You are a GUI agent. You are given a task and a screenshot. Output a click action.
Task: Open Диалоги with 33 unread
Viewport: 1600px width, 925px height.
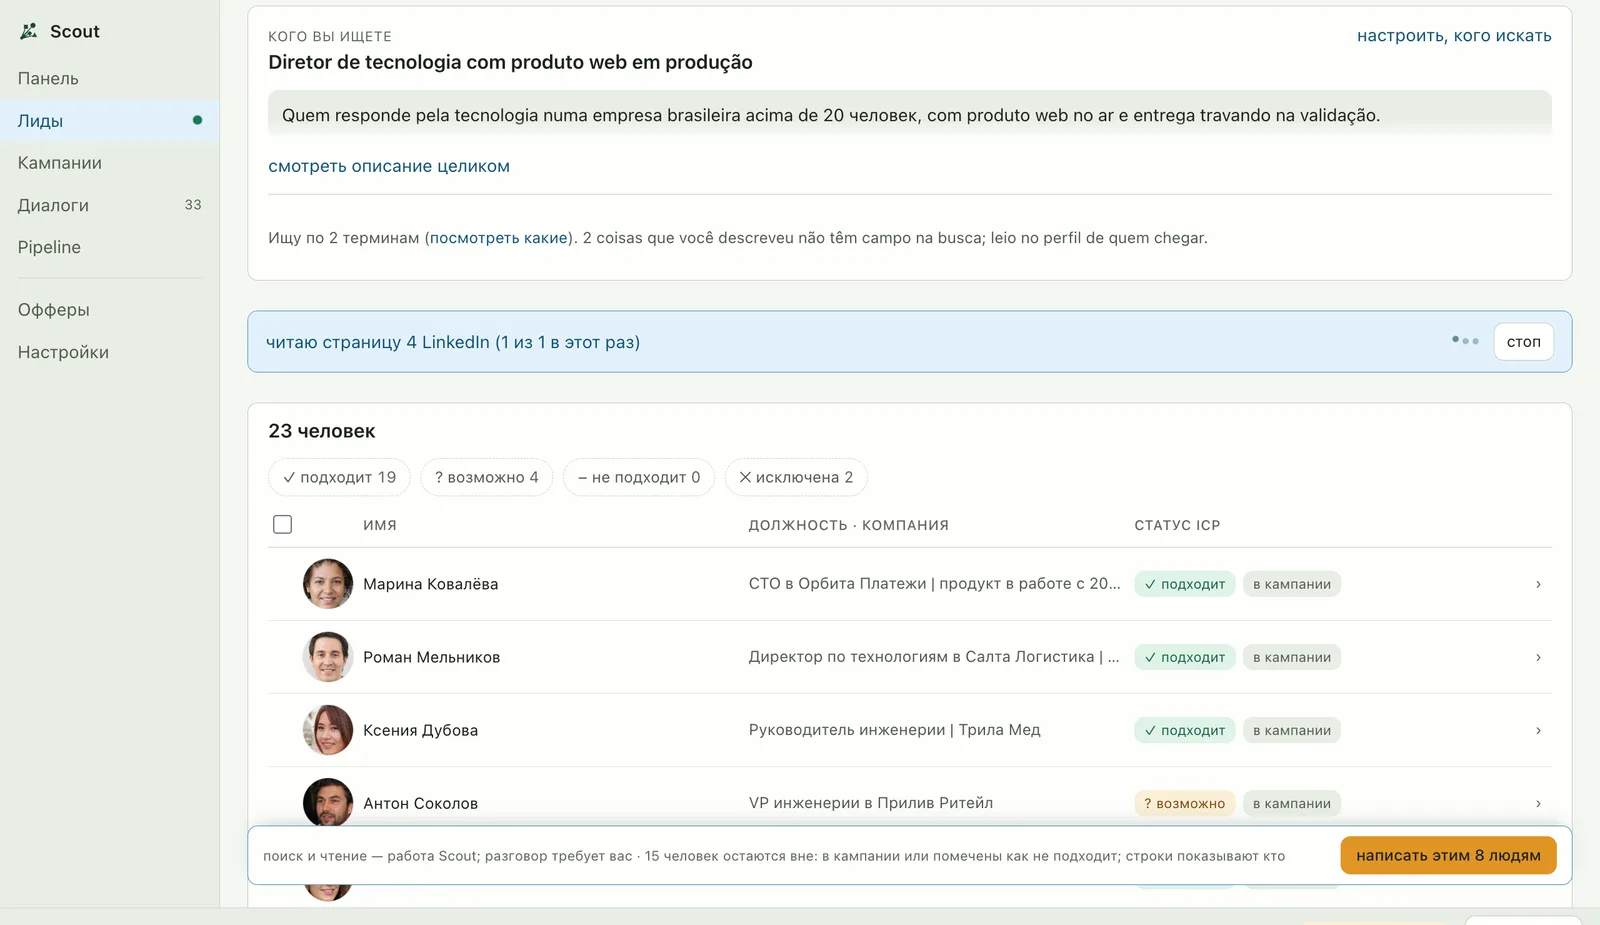click(109, 205)
